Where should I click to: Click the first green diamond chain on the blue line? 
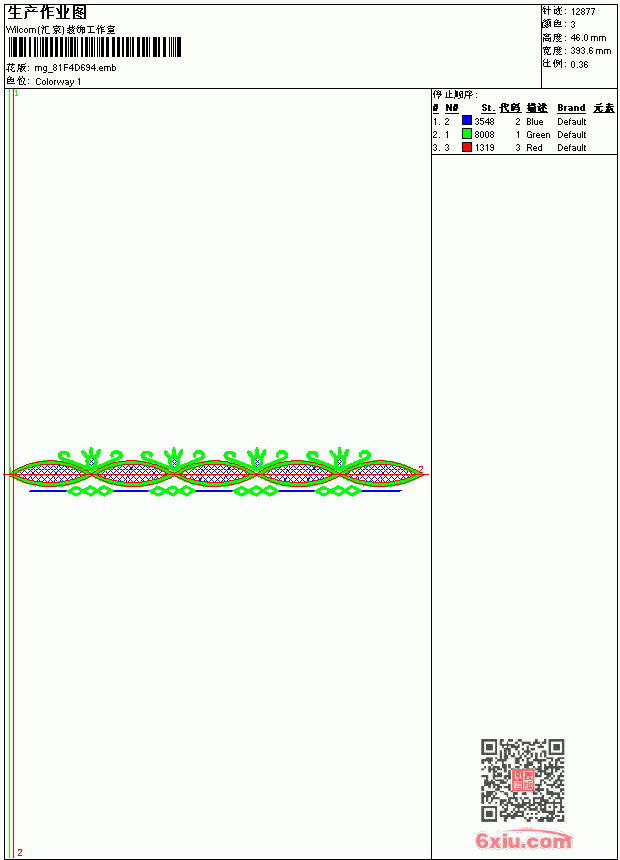pos(90,491)
